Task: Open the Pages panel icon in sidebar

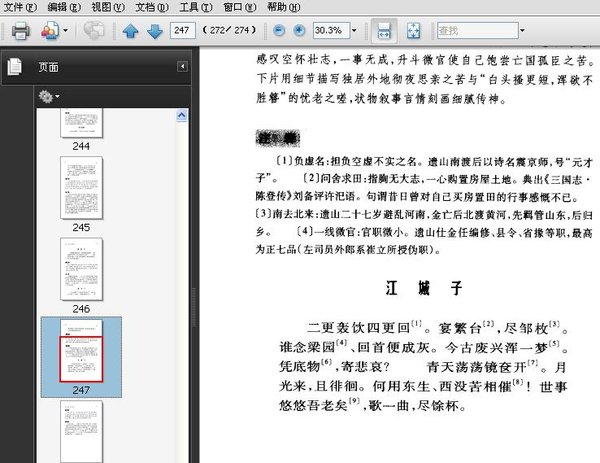Action: point(14,67)
